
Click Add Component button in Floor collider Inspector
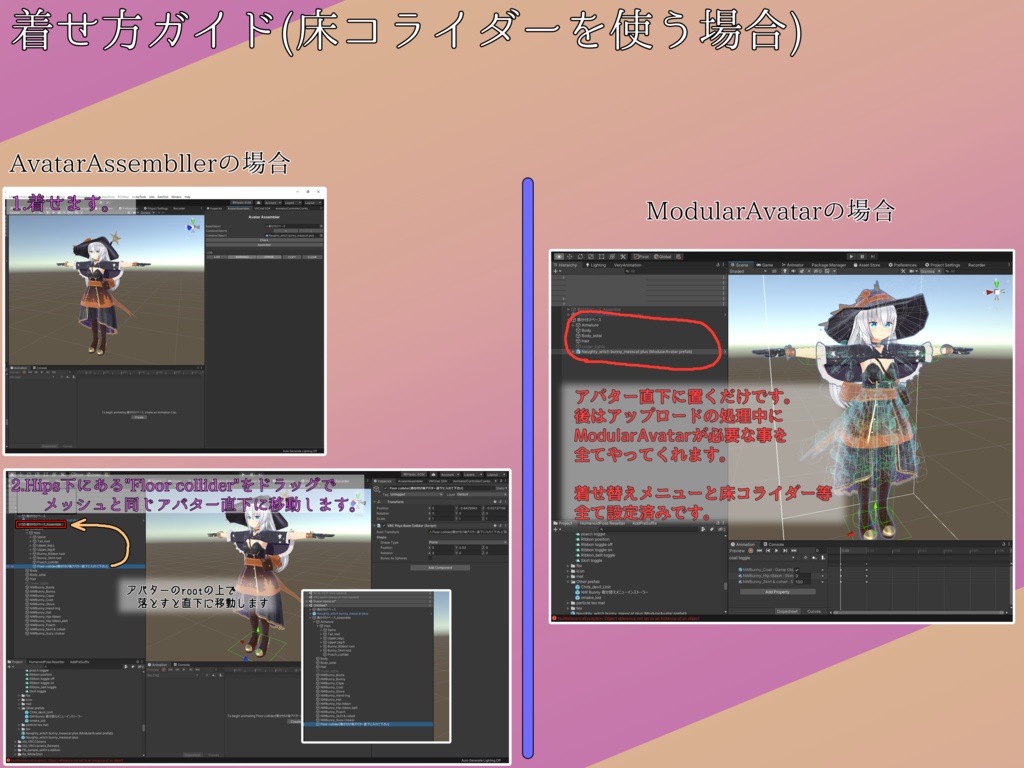(440, 568)
